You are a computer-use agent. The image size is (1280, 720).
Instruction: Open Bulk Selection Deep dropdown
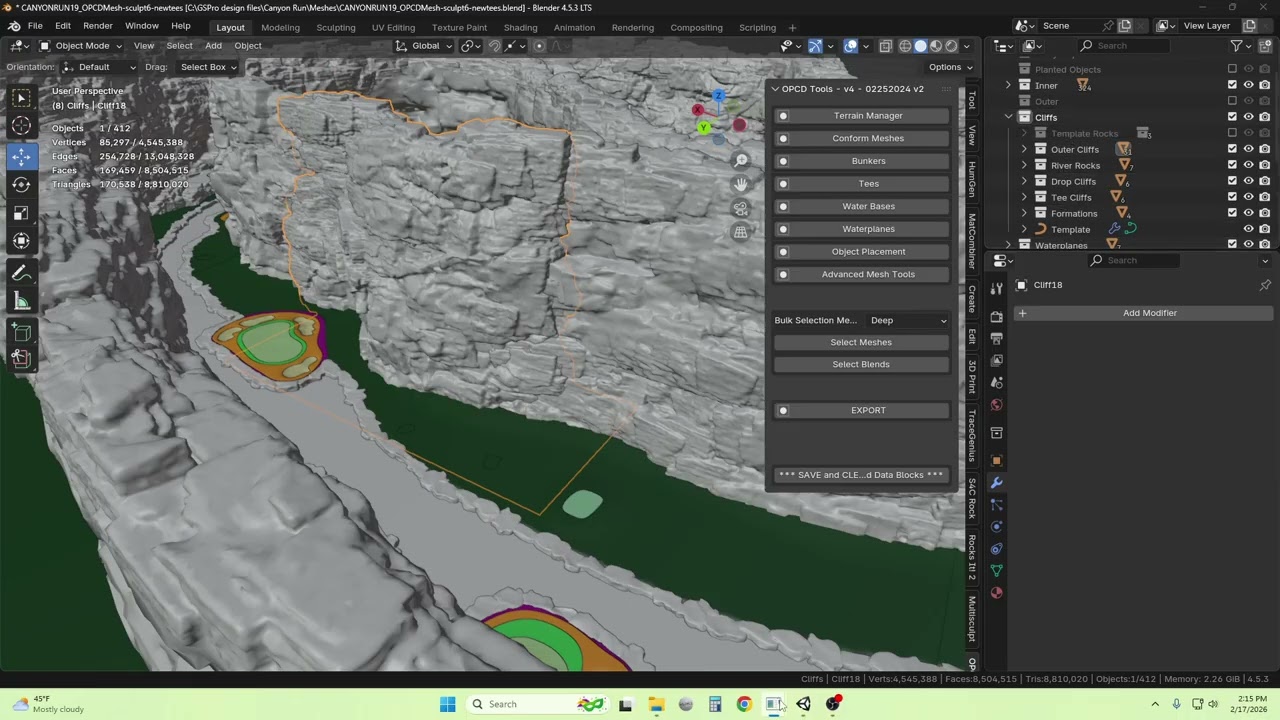[x=908, y=320]
